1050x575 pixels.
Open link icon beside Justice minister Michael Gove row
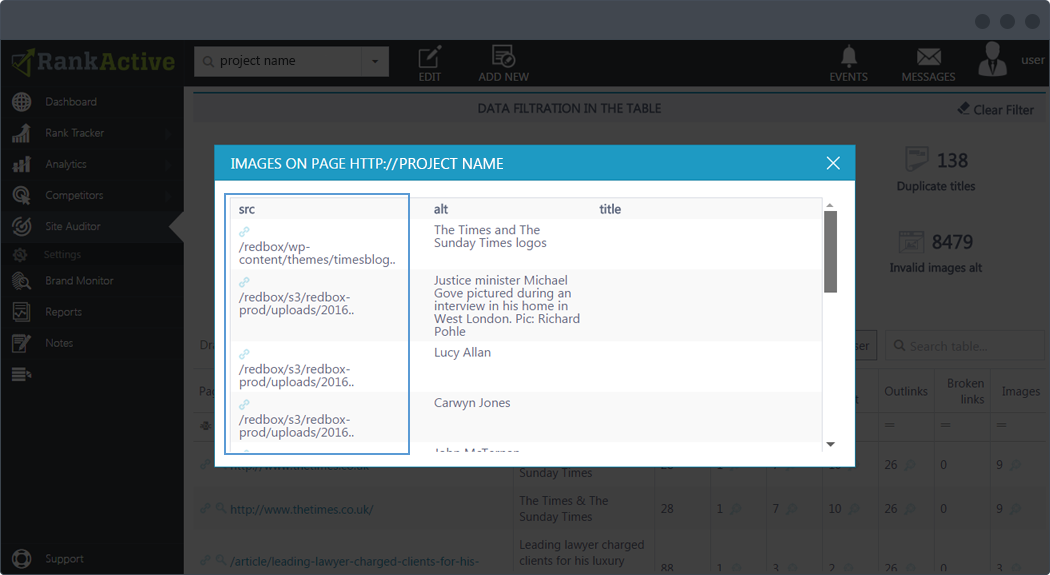244,282
